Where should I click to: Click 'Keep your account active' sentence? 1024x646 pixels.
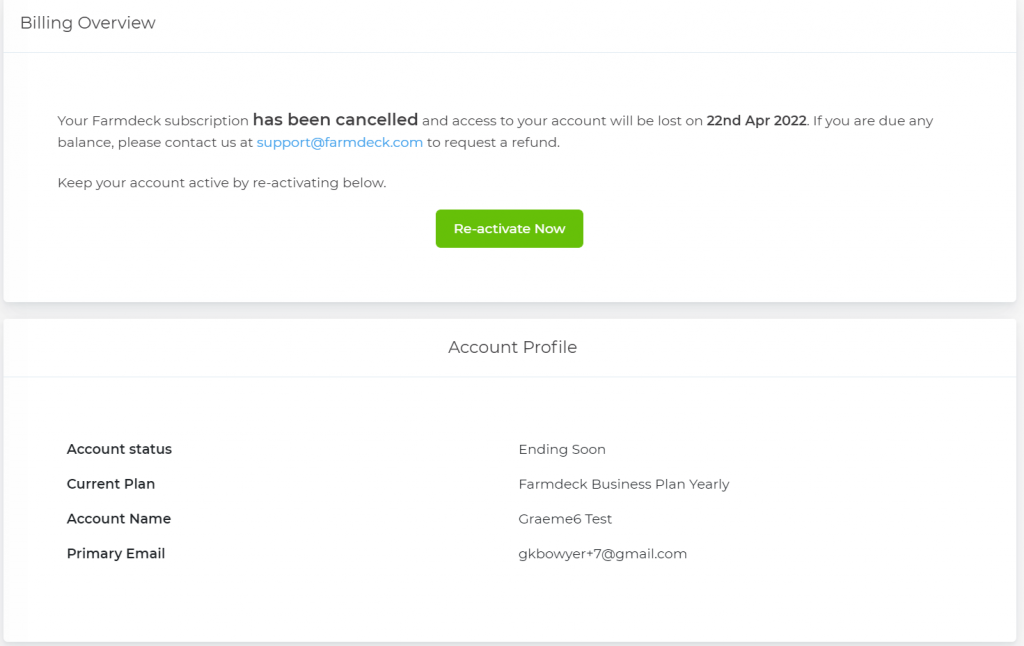point(221,183)
